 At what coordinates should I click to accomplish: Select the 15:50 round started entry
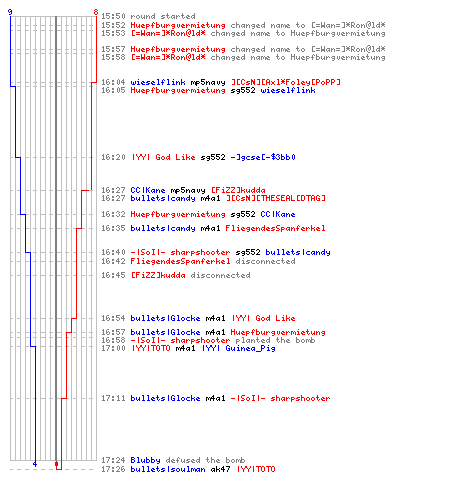point(148,16)
